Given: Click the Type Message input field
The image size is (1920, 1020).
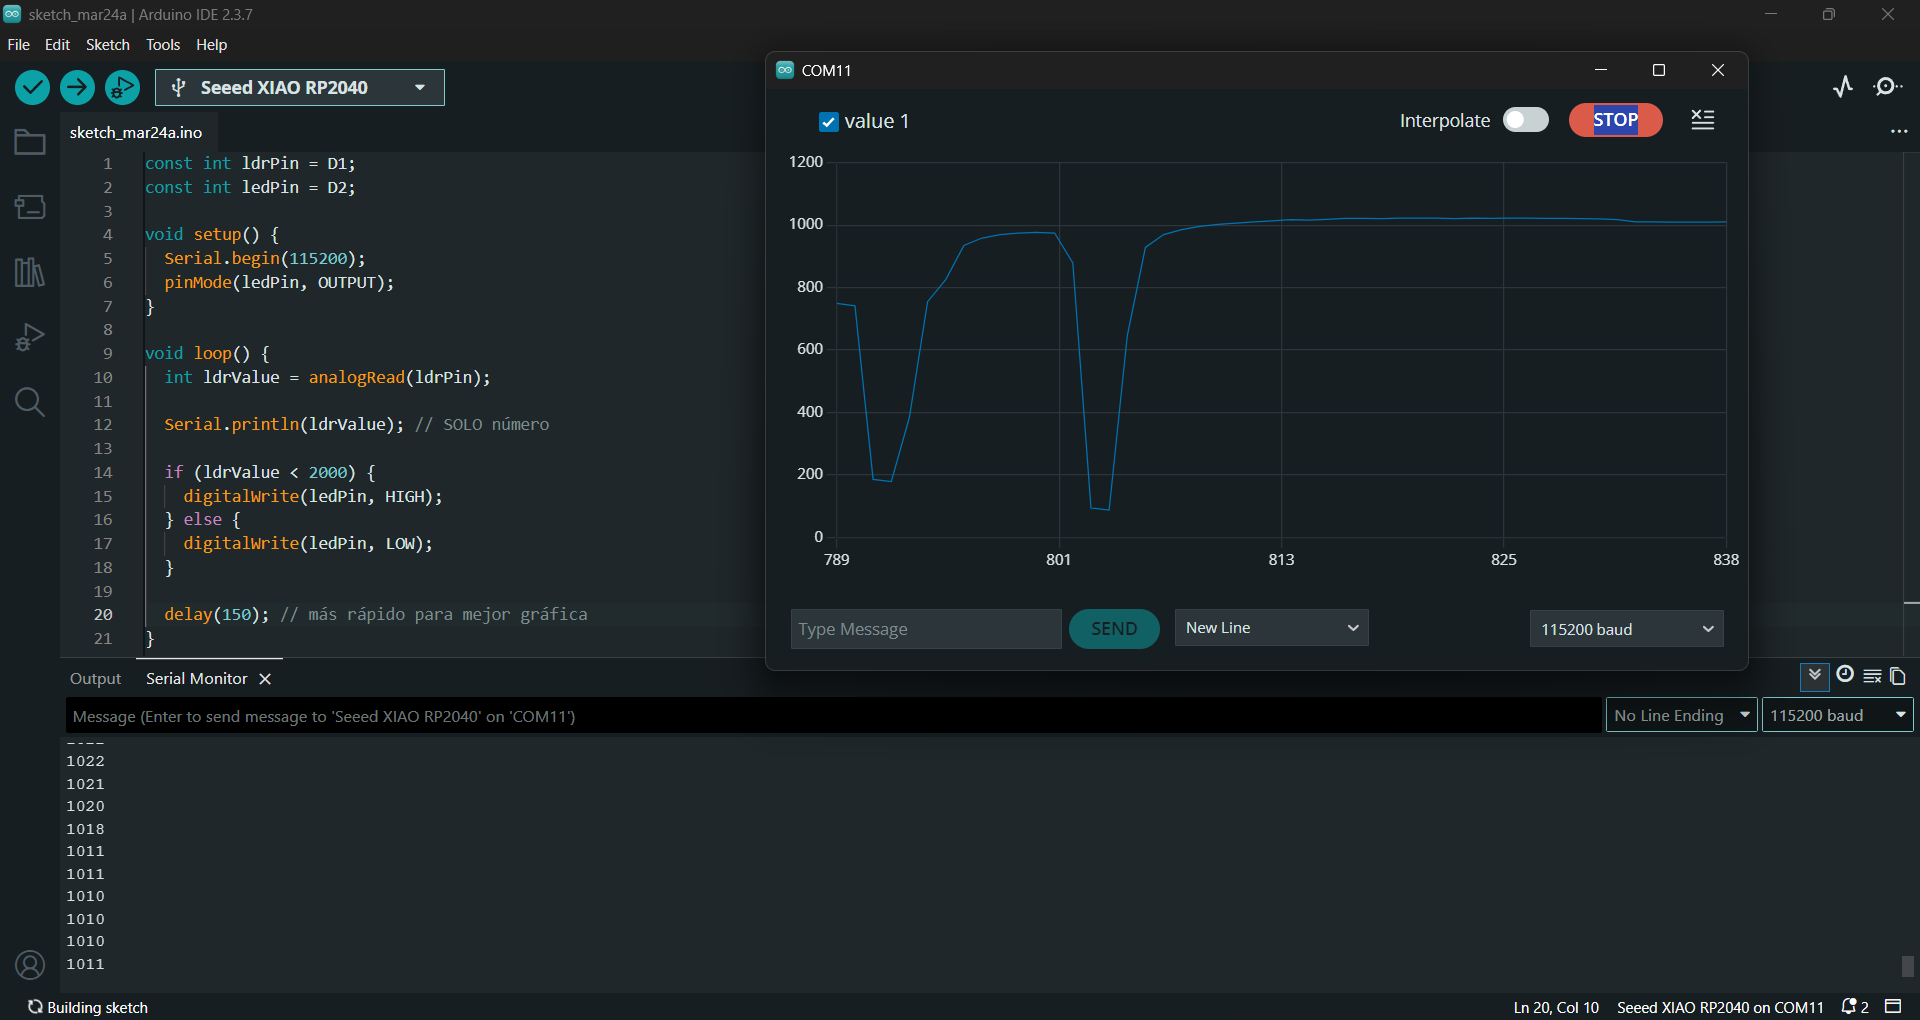Looking at the screenshot, I should [926, 629].
